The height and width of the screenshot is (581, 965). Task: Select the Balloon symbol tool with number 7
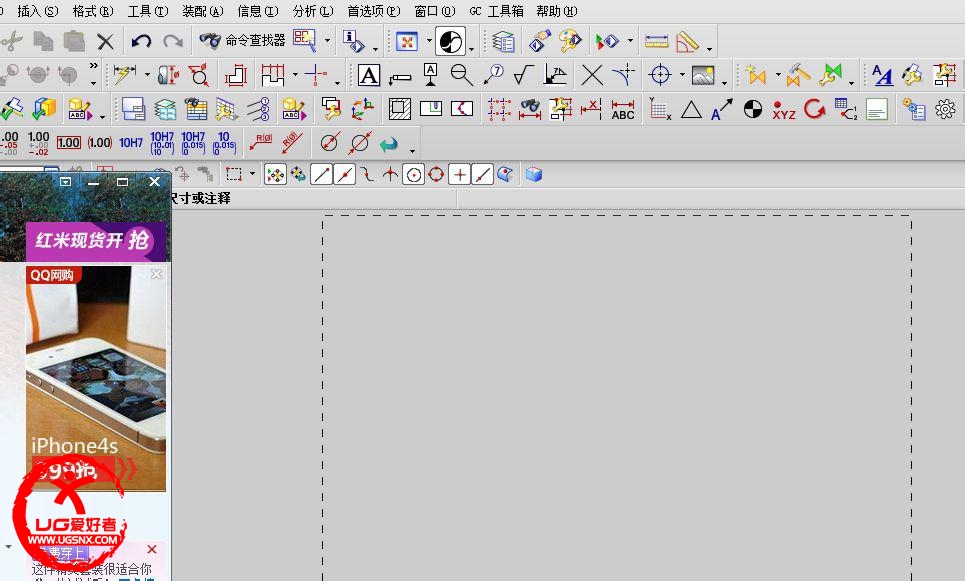pos(494,74)
